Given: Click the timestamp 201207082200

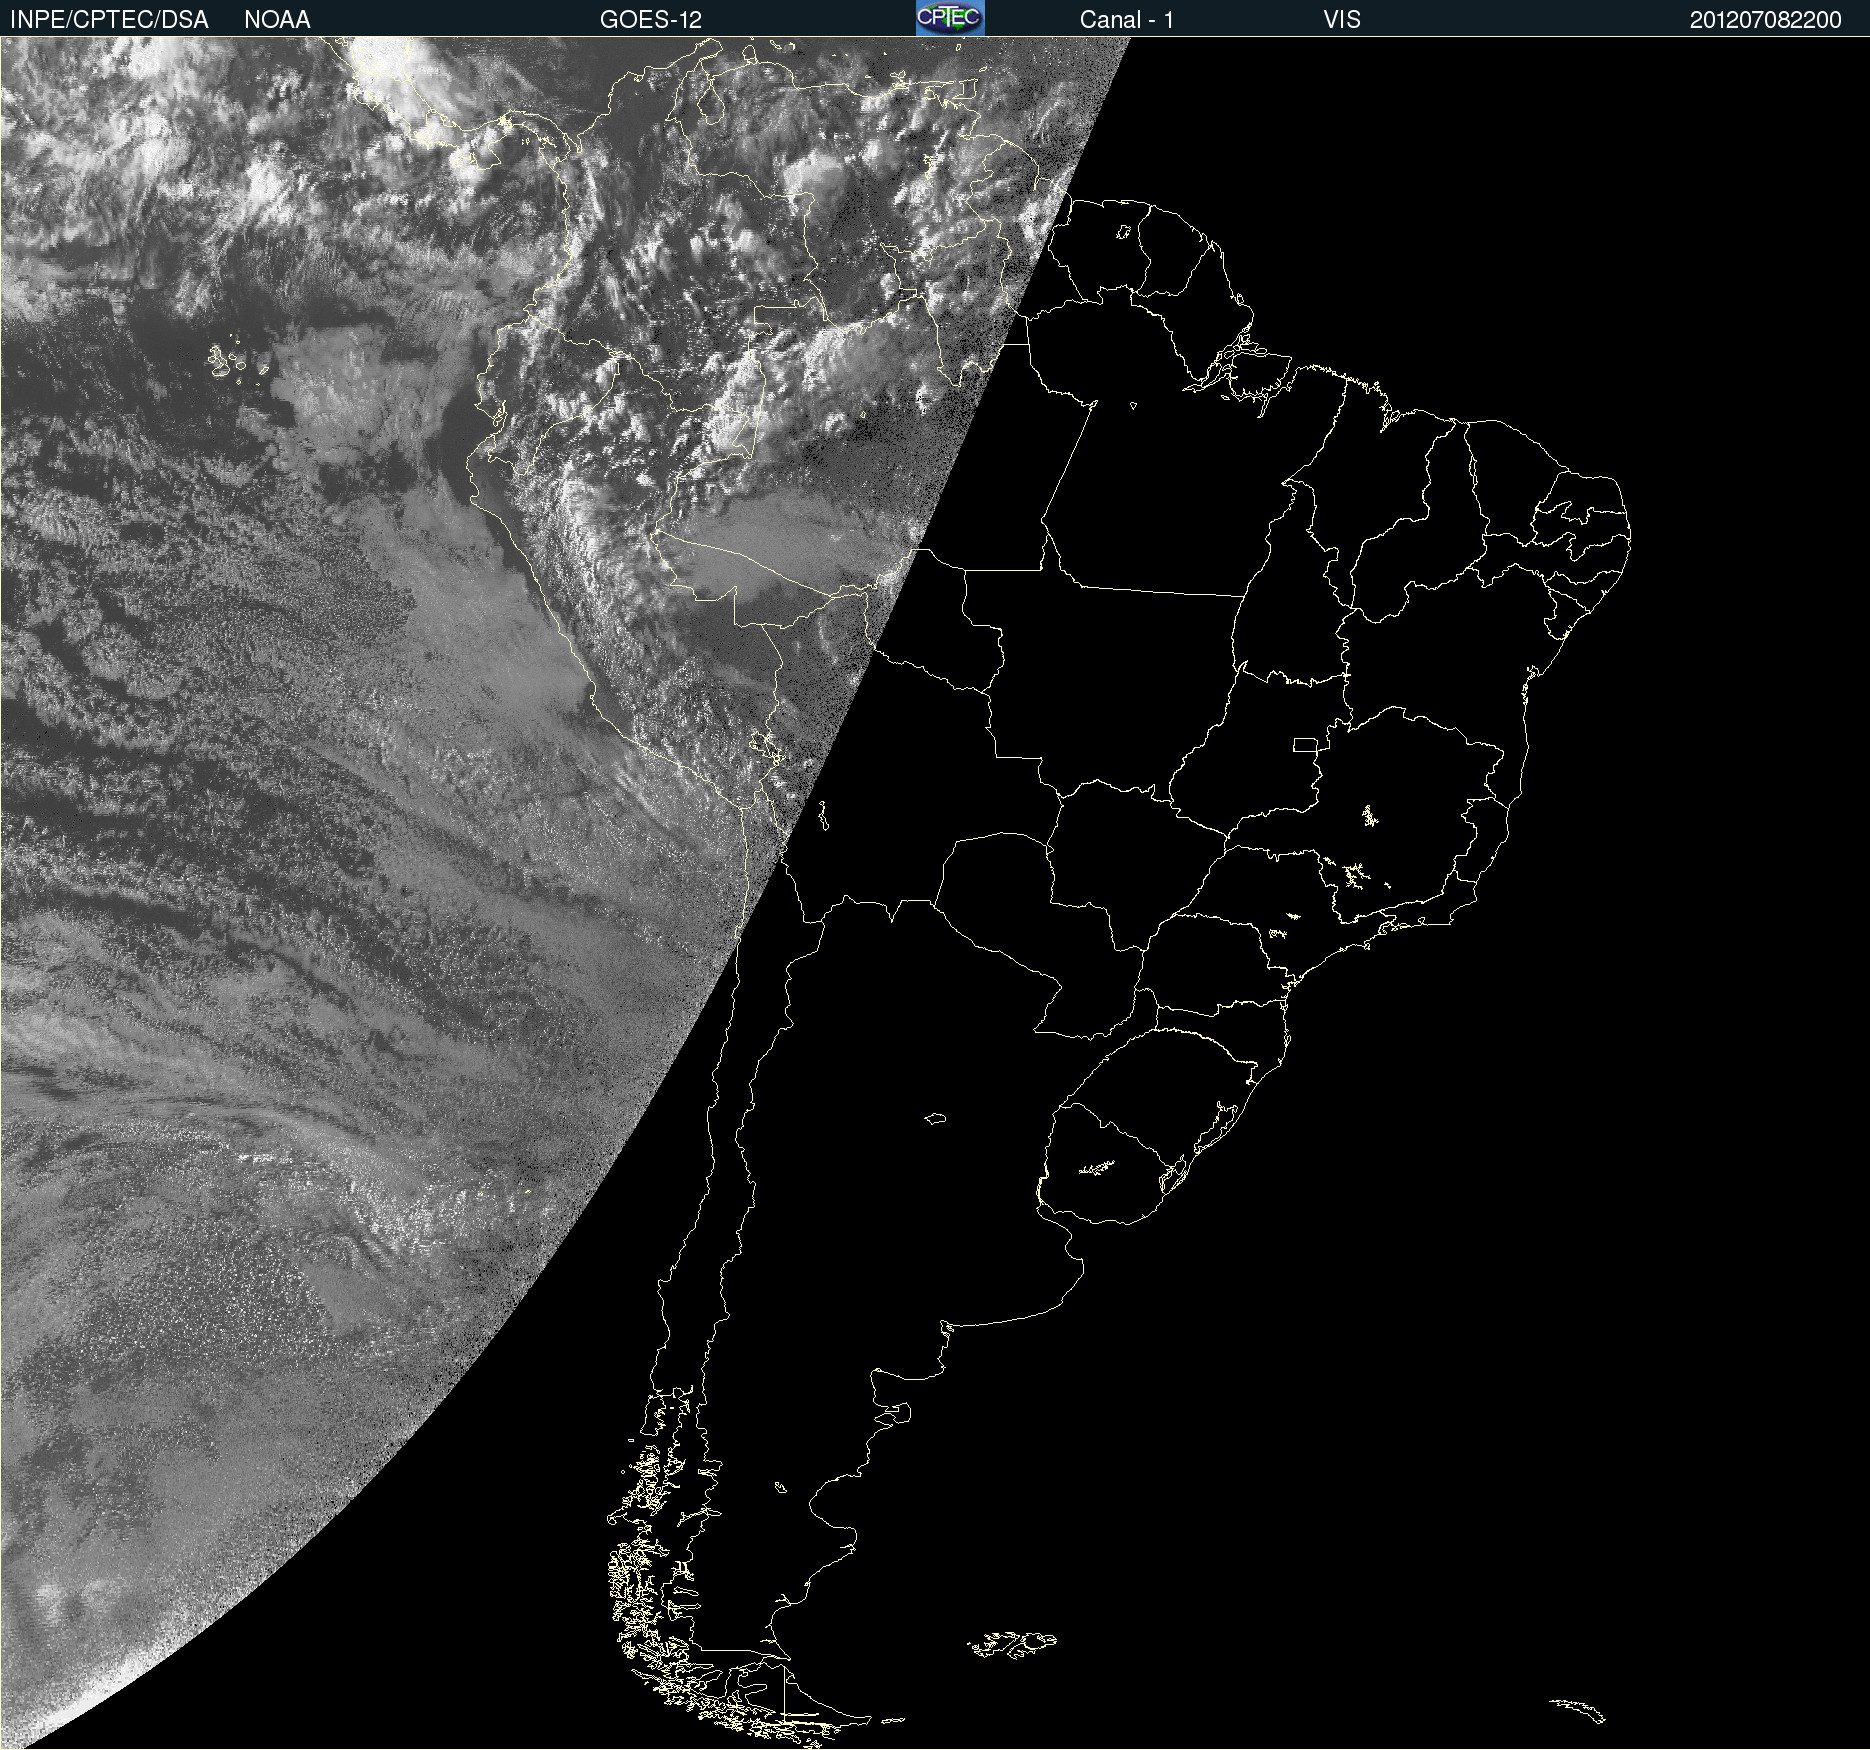Looking at the screenshot, I should click(1765, 20).
